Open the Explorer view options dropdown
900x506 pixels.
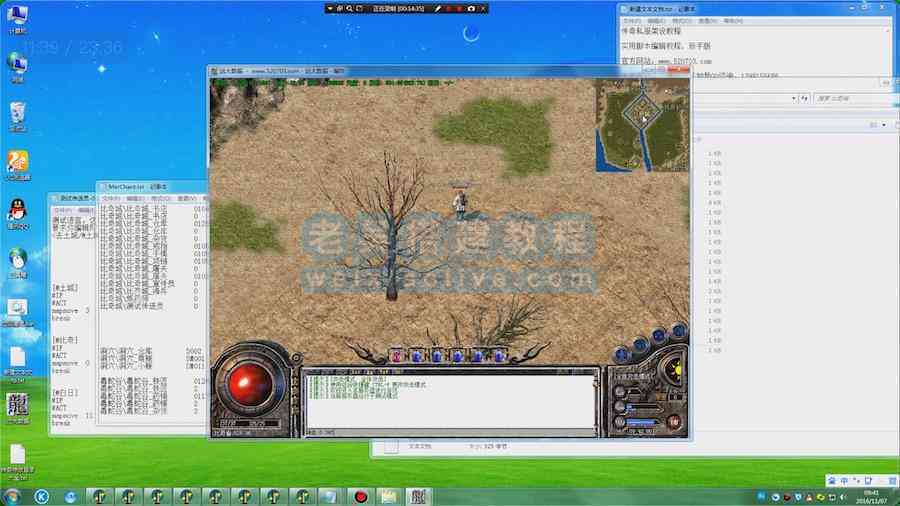pyautogui.click(x=884, y=125)
